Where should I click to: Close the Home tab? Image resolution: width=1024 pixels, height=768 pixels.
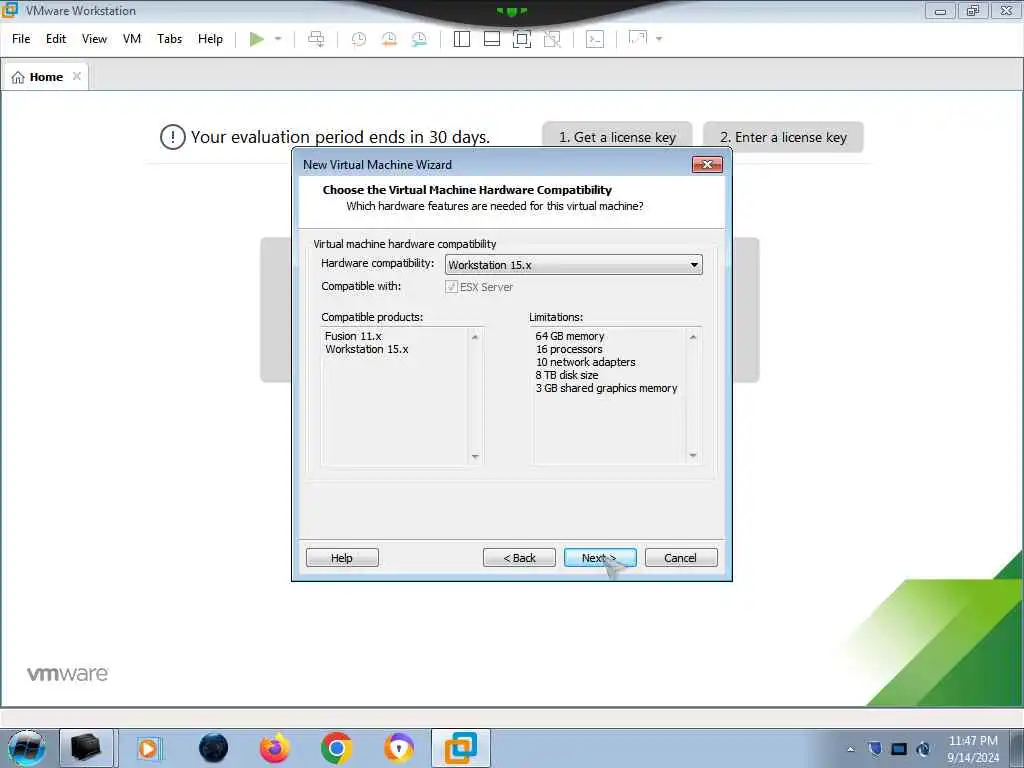(76, 76)
